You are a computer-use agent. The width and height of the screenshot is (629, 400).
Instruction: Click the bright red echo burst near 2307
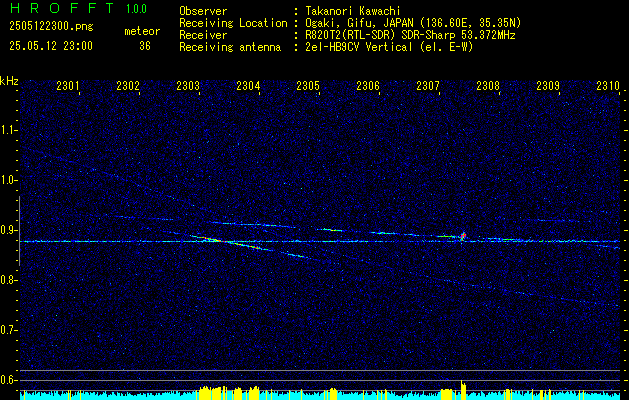(x=463, y=236)
